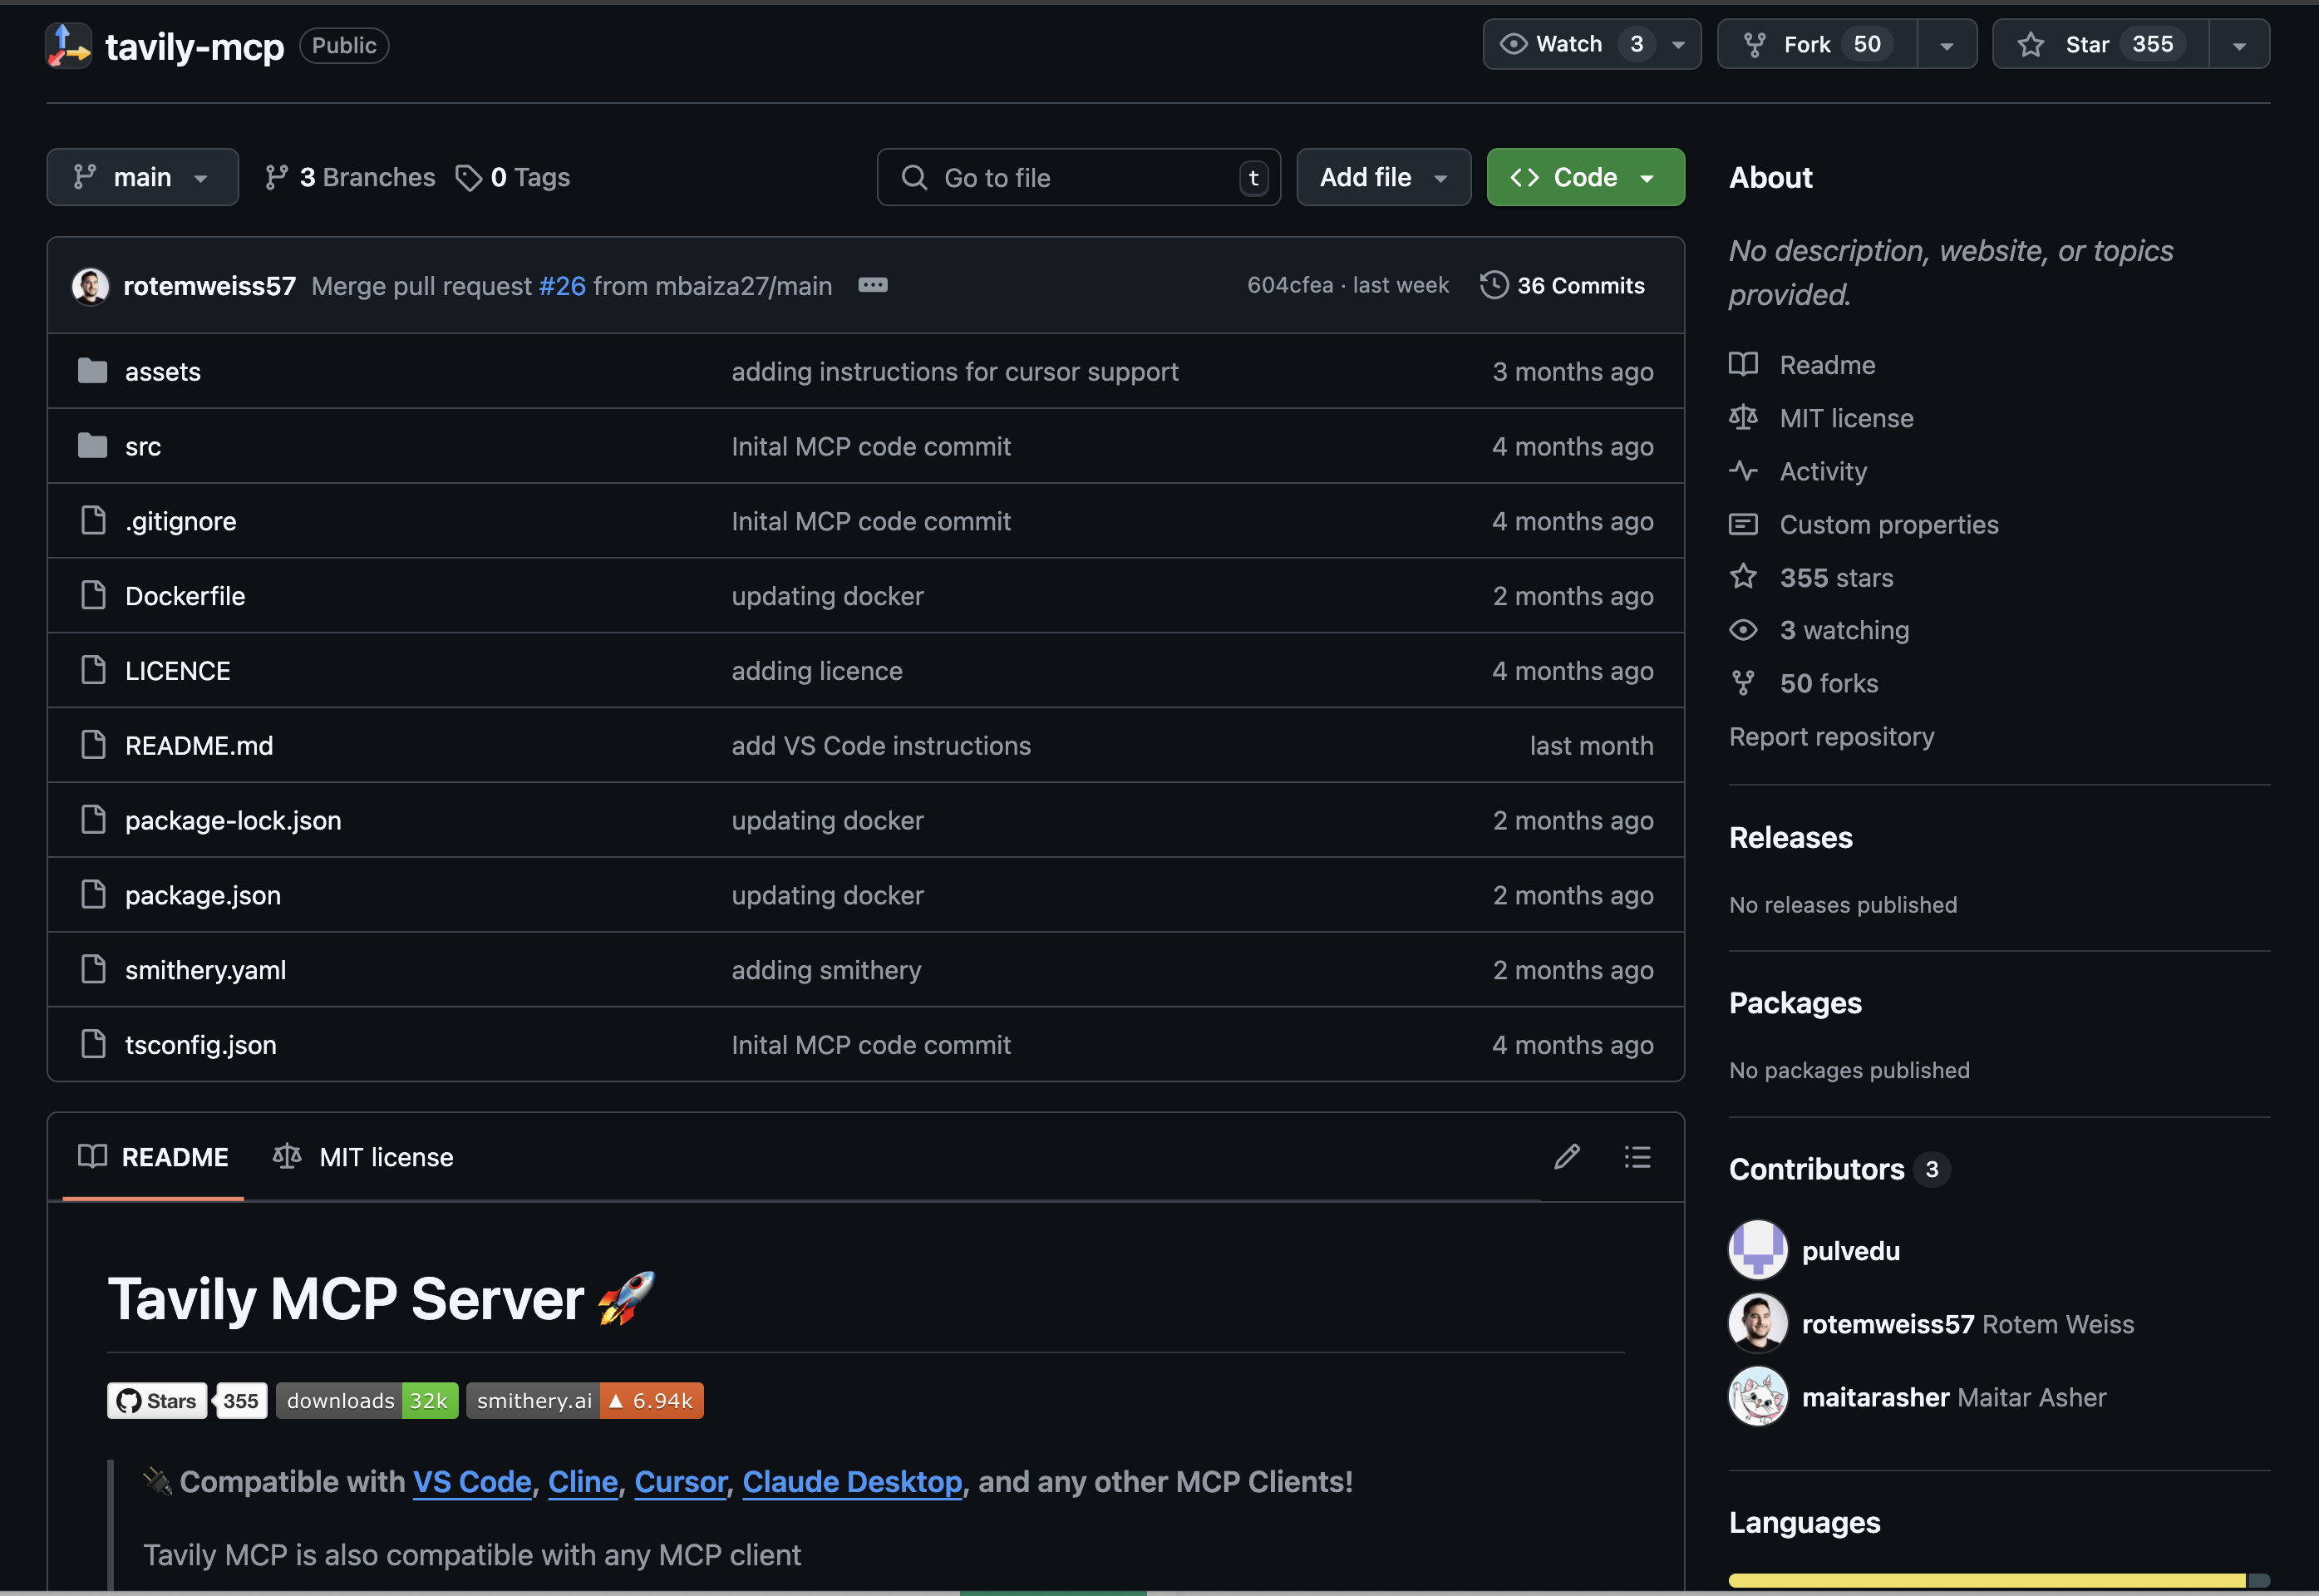Toggle Star on the repository
Screen dimensions: 2319x1596
tap(2100, 44)
